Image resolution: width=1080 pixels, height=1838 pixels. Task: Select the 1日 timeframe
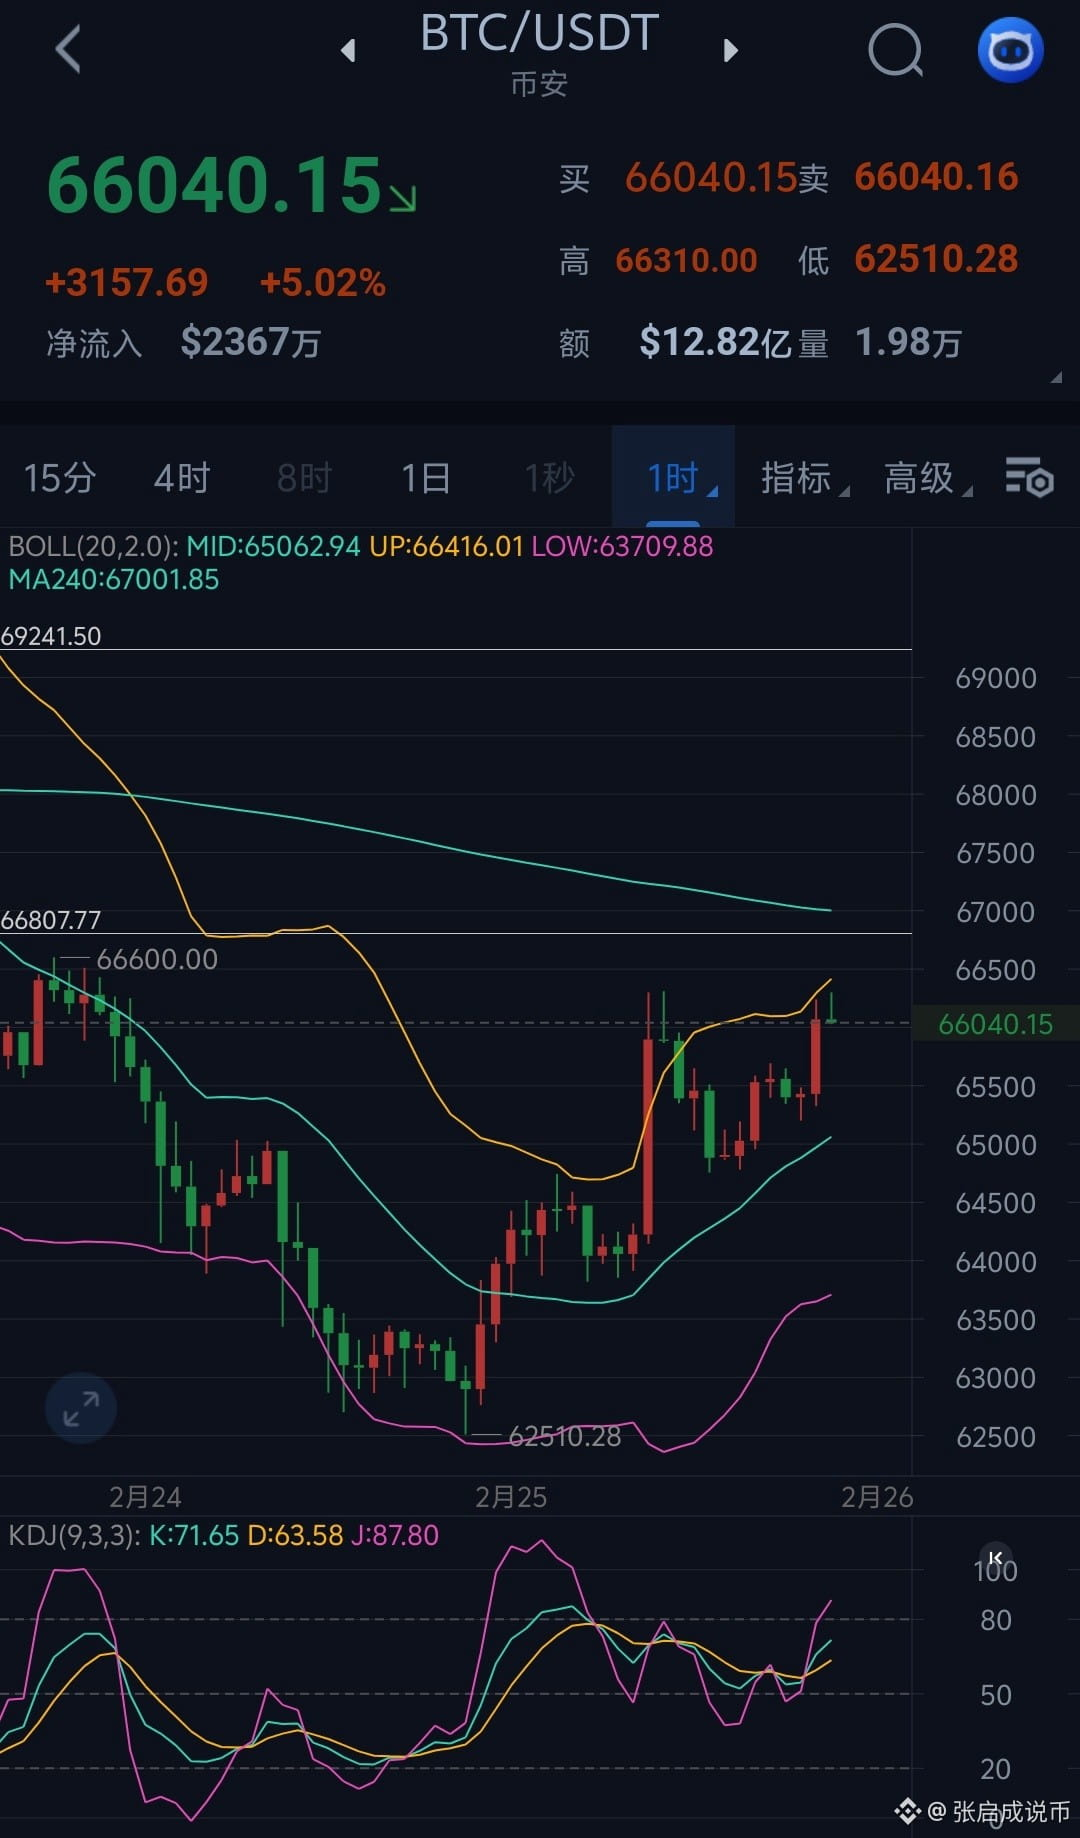point(426,478)
